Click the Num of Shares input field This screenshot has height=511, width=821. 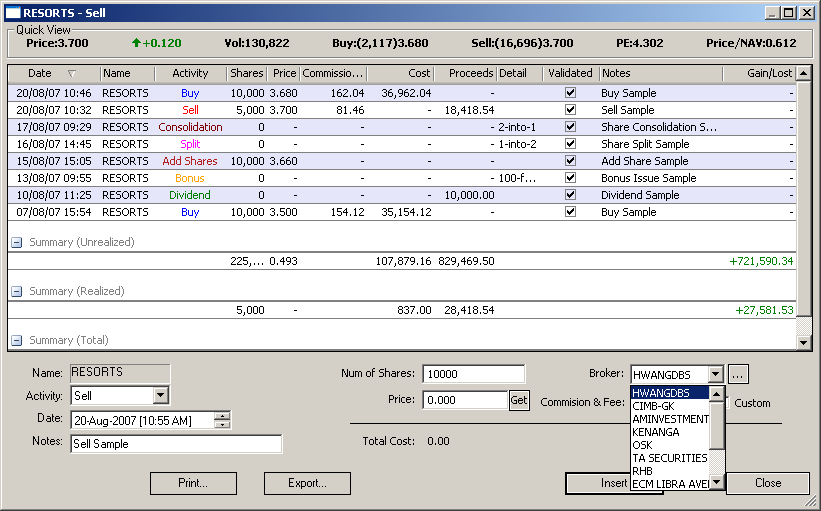click(473, 374)
